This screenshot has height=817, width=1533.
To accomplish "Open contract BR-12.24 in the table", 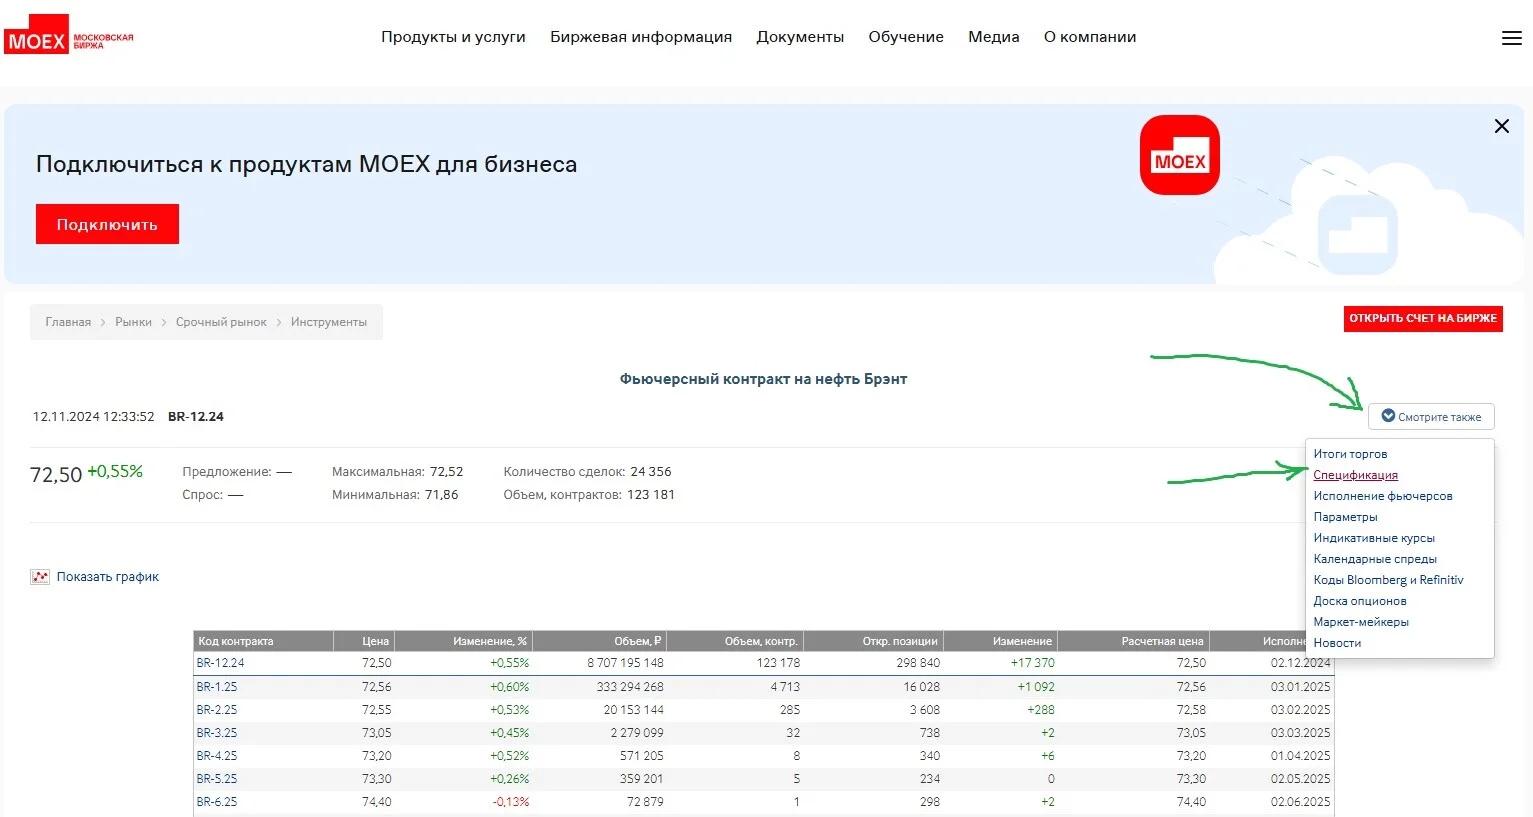I will tap(220, 663).
